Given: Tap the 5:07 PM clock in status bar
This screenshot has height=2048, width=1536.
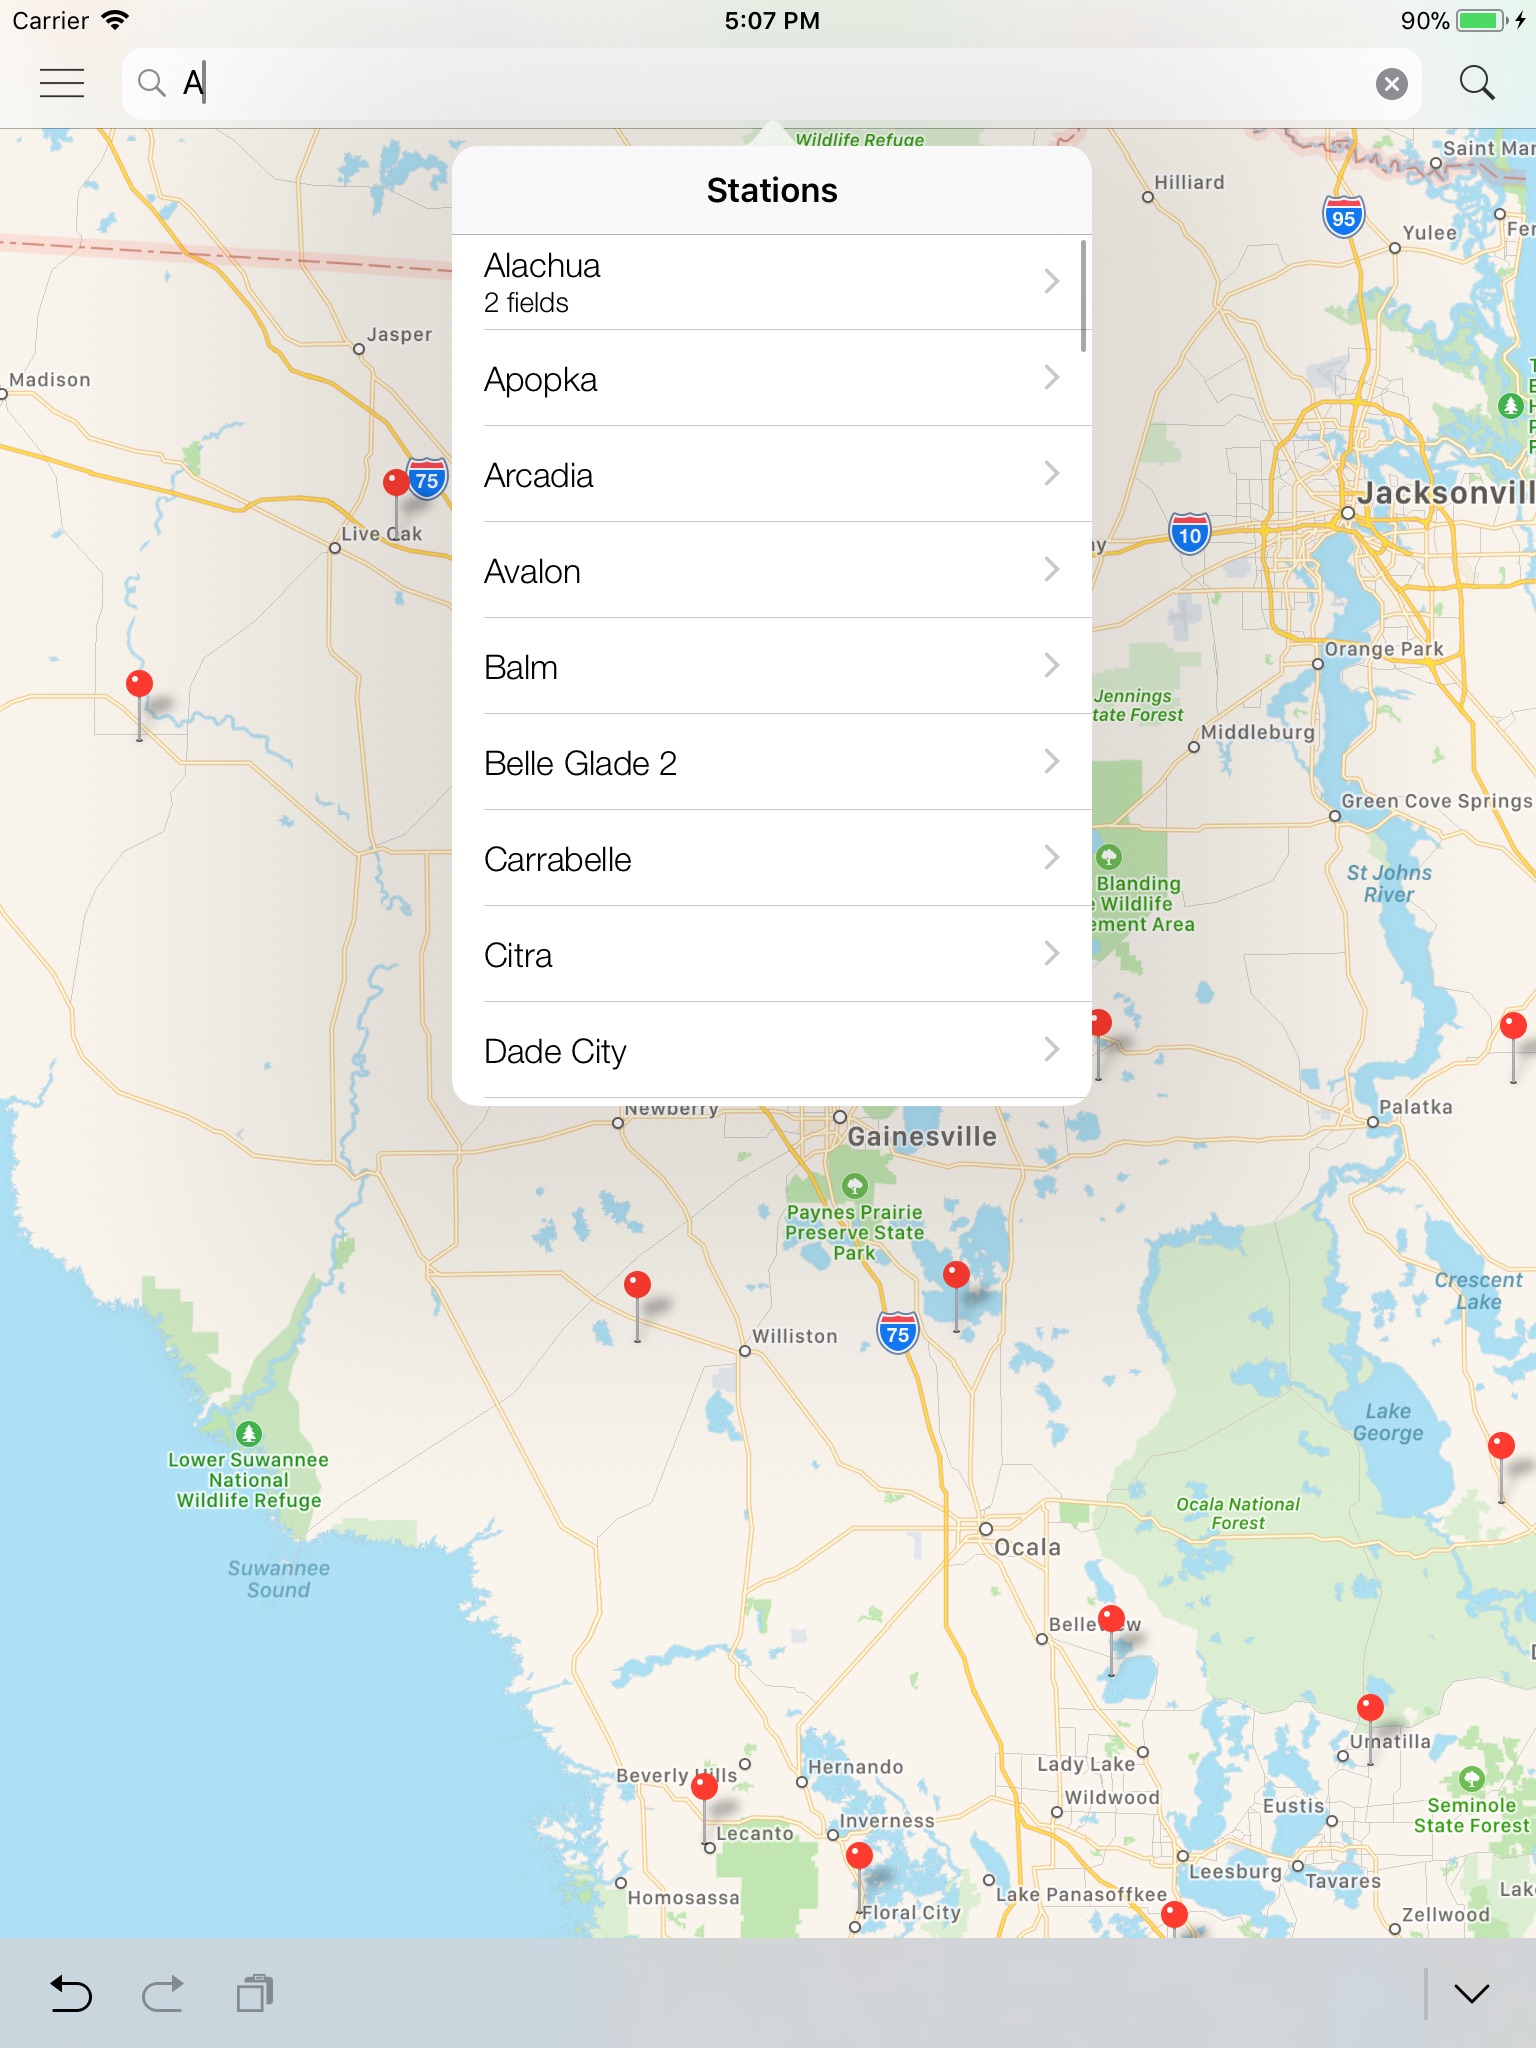Looking at the screenshot, I should pyautogui.click(x=772, y=20).
